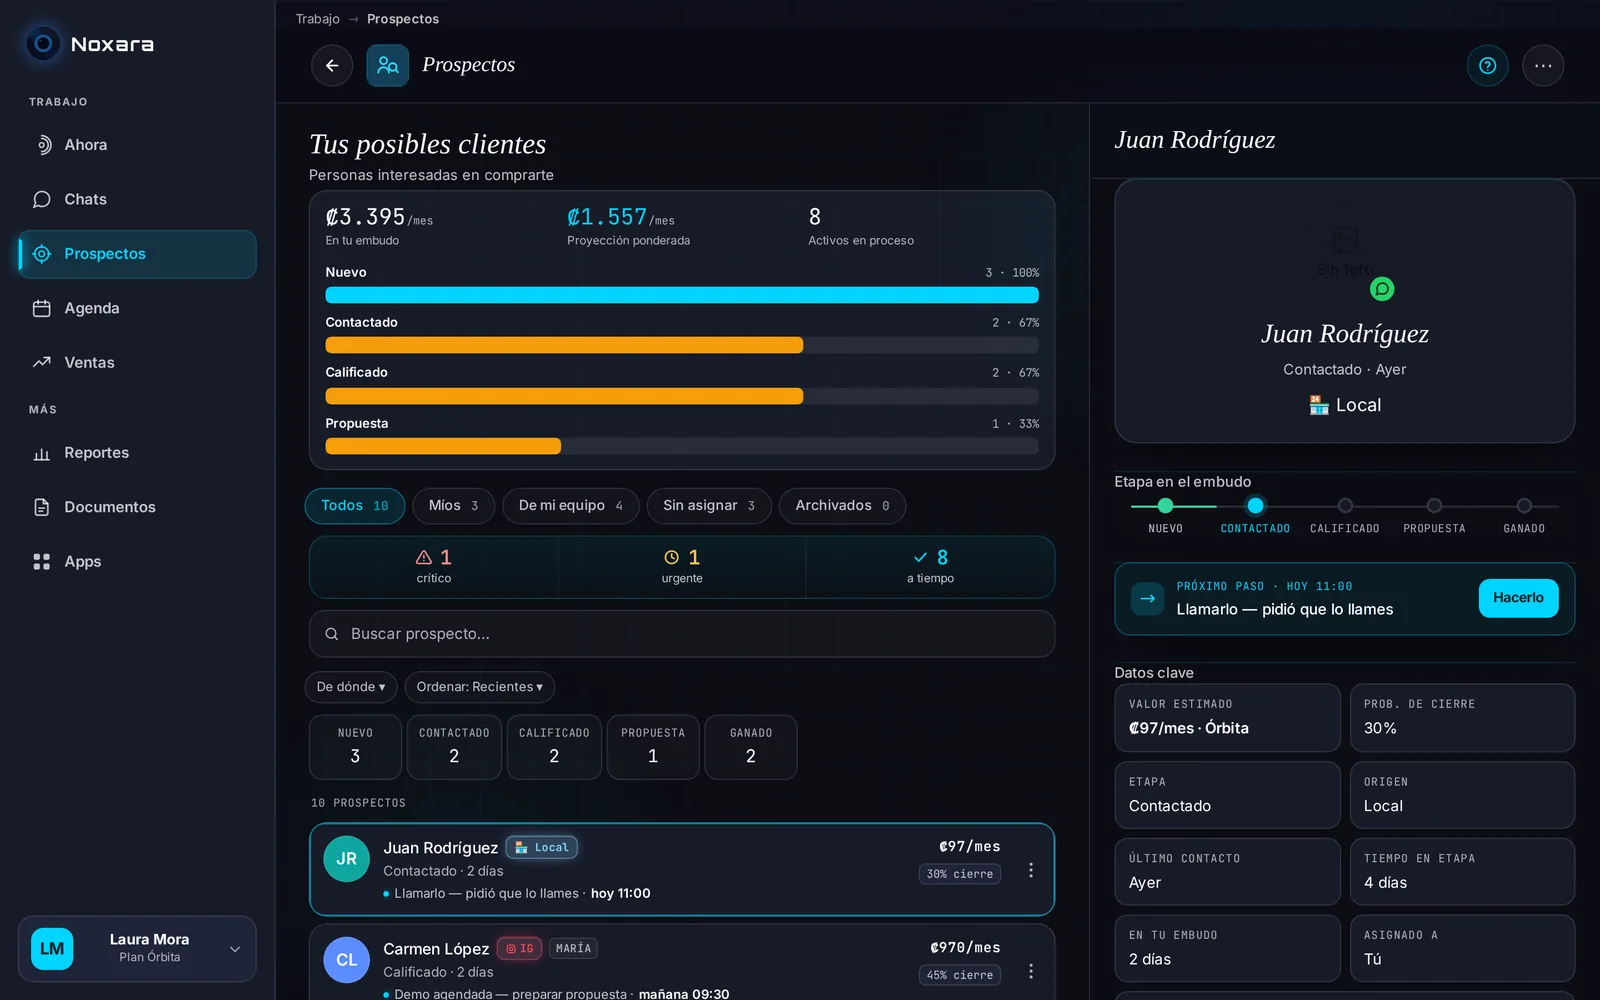Set funnel stage to Propuesta

coord(1434,514)
